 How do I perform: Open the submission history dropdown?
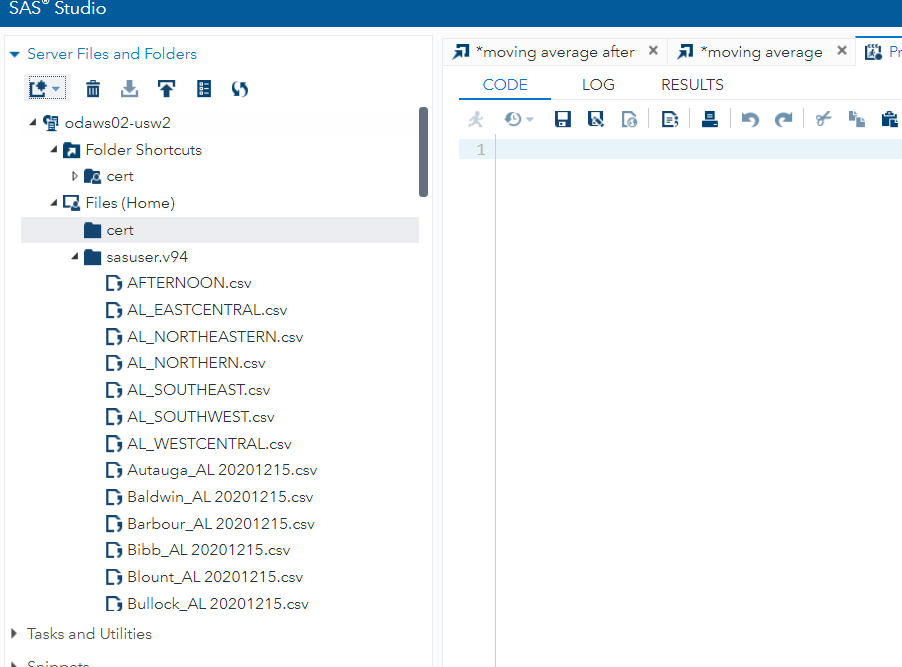click(x=518, y=119)
